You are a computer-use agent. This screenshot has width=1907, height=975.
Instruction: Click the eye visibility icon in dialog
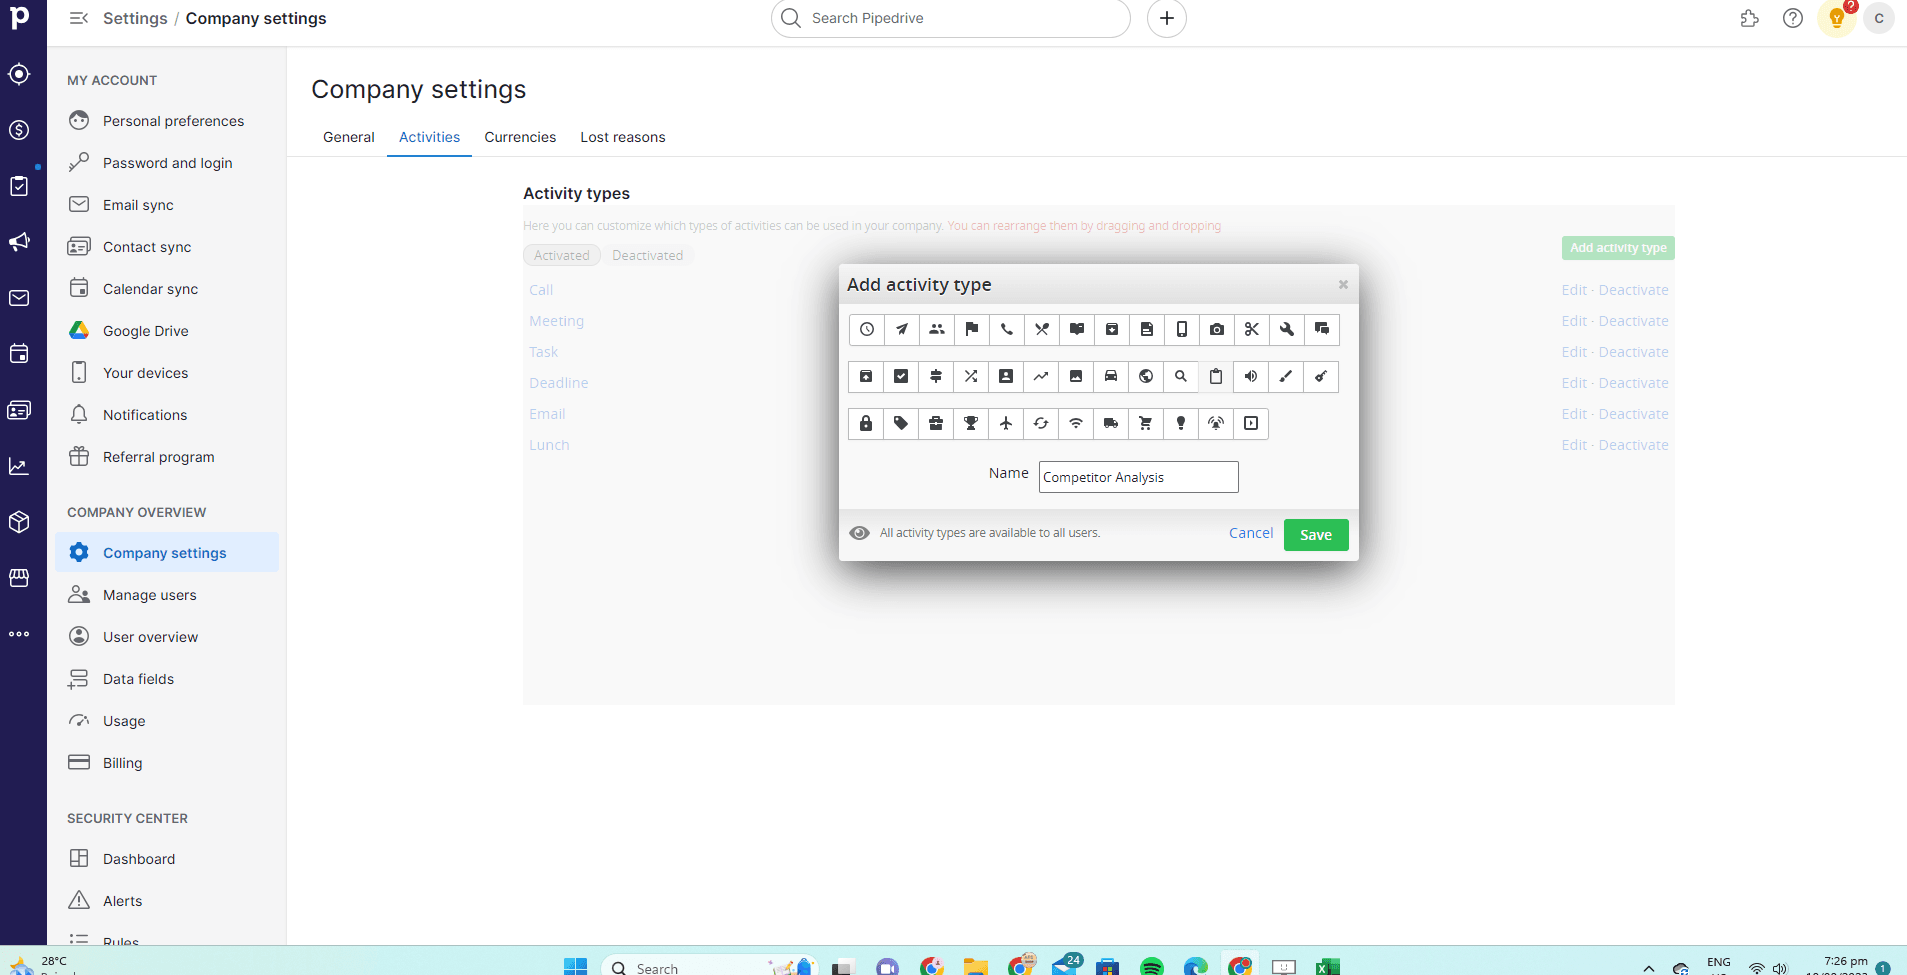coord(859,533)
